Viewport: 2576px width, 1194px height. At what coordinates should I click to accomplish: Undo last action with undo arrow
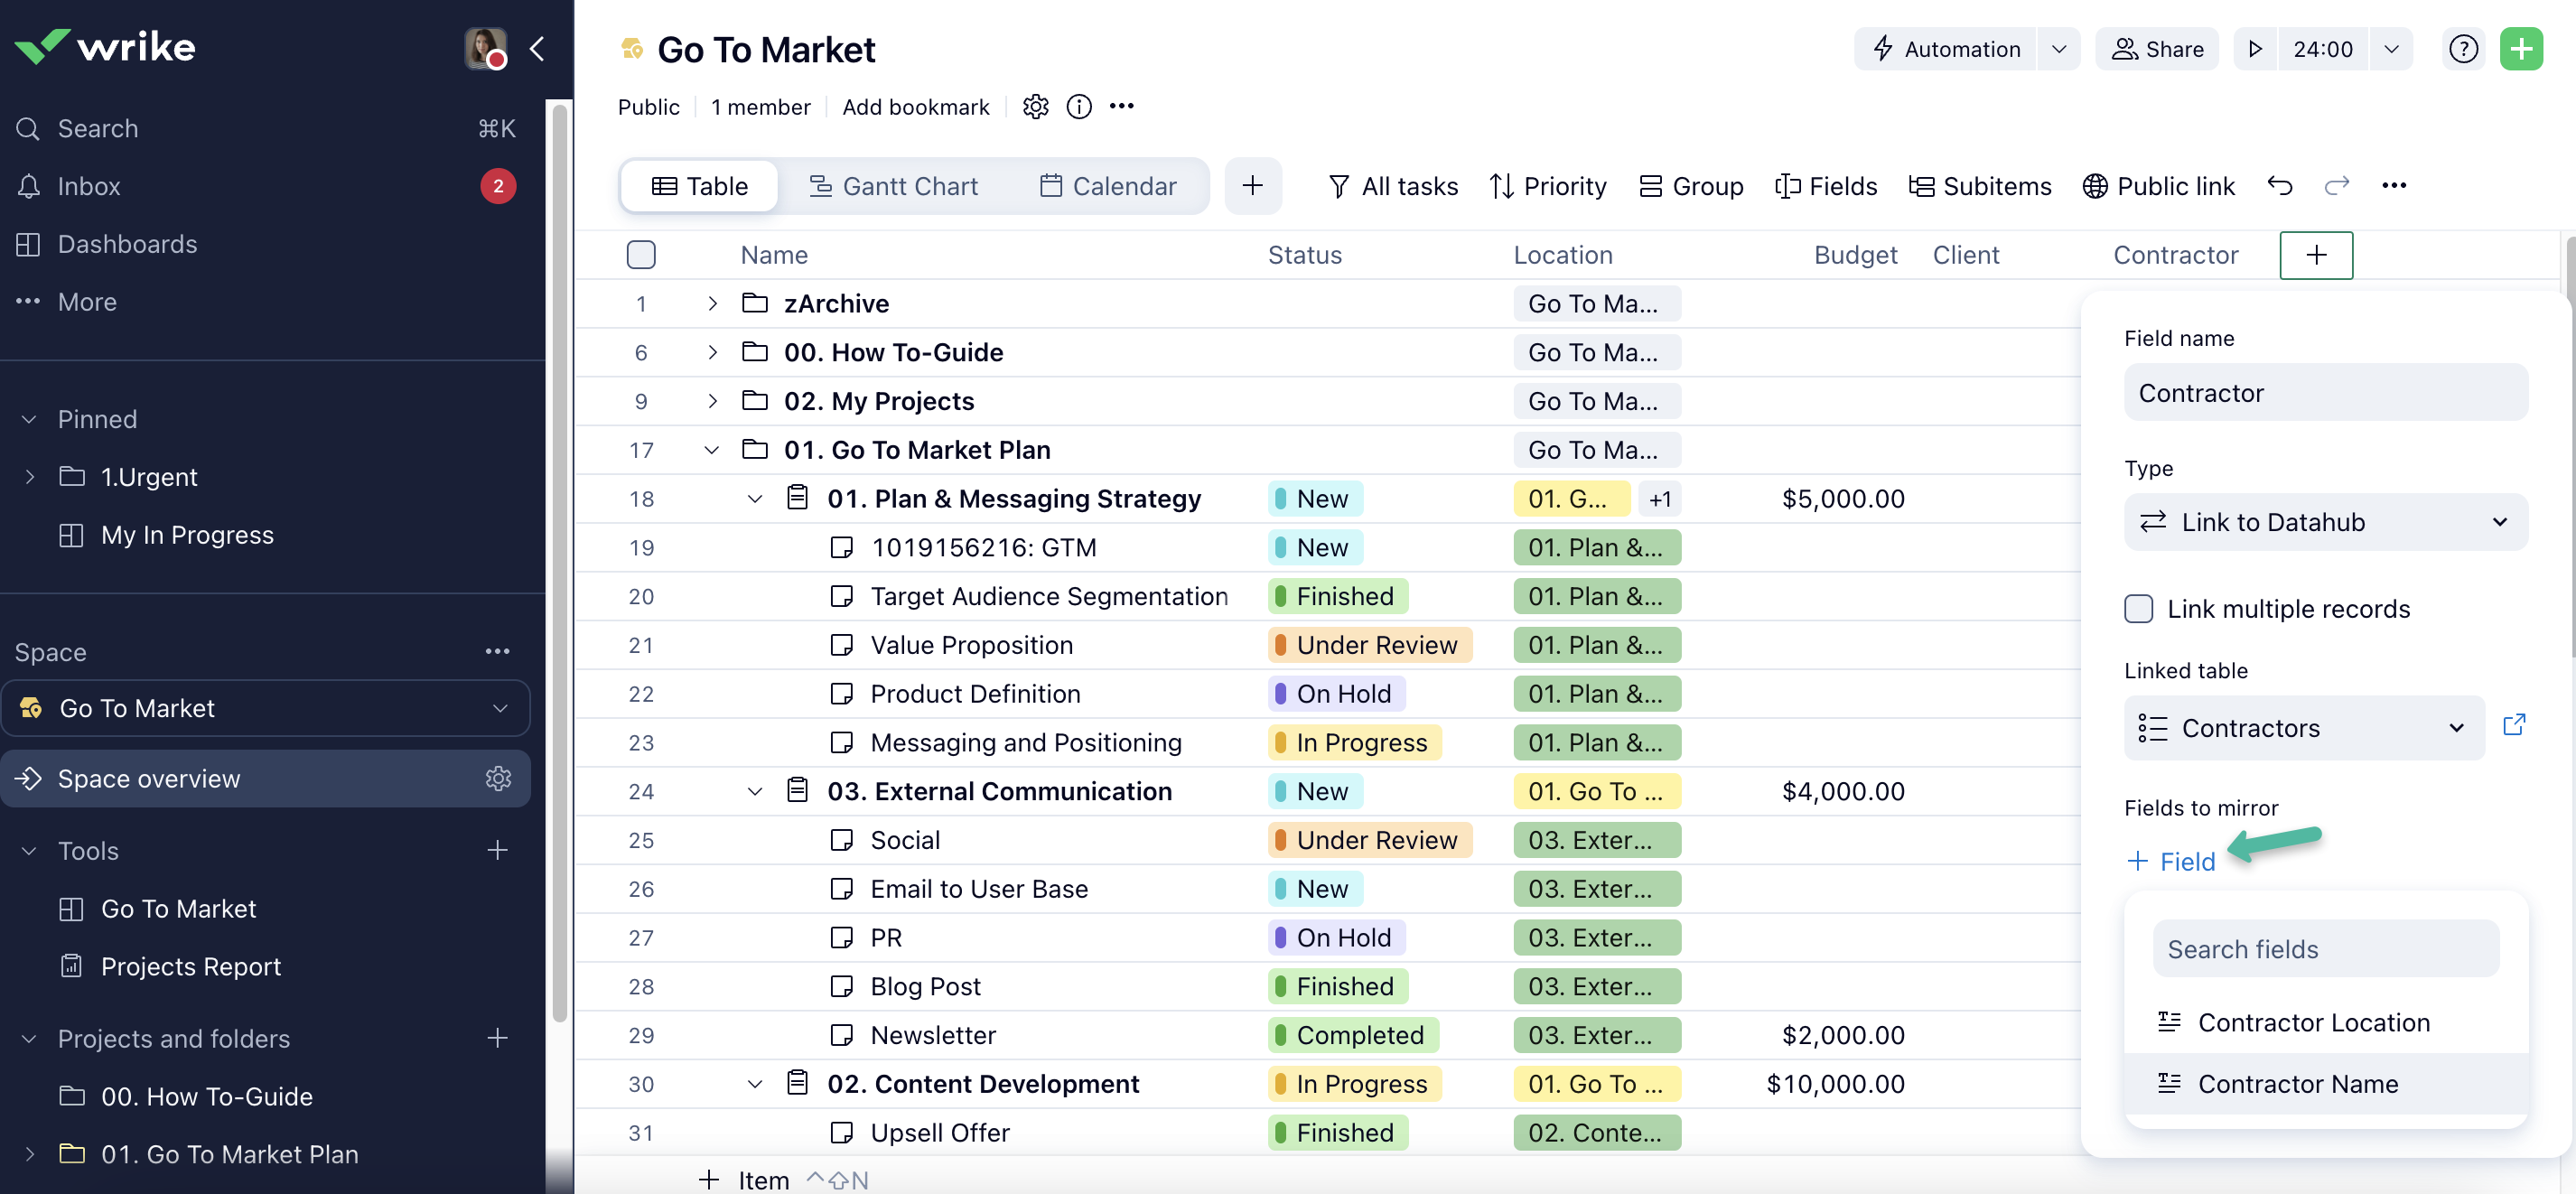click(2279, 186)
